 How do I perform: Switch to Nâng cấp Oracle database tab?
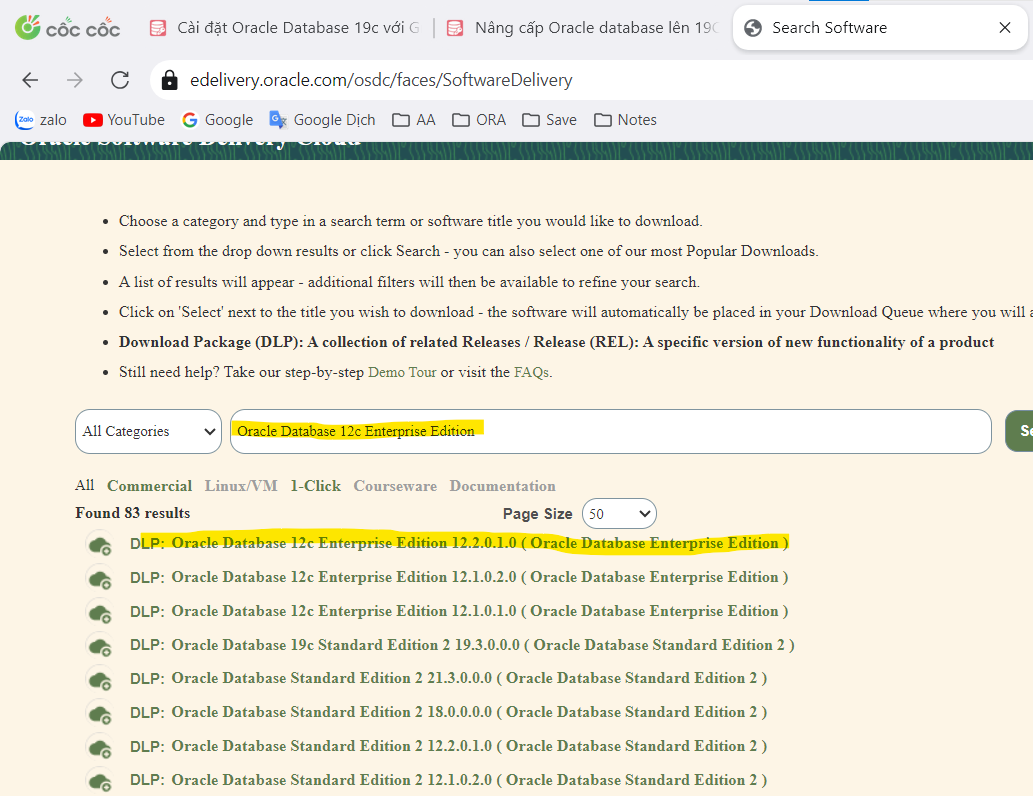pyautogui.click(x=583, y=28)
